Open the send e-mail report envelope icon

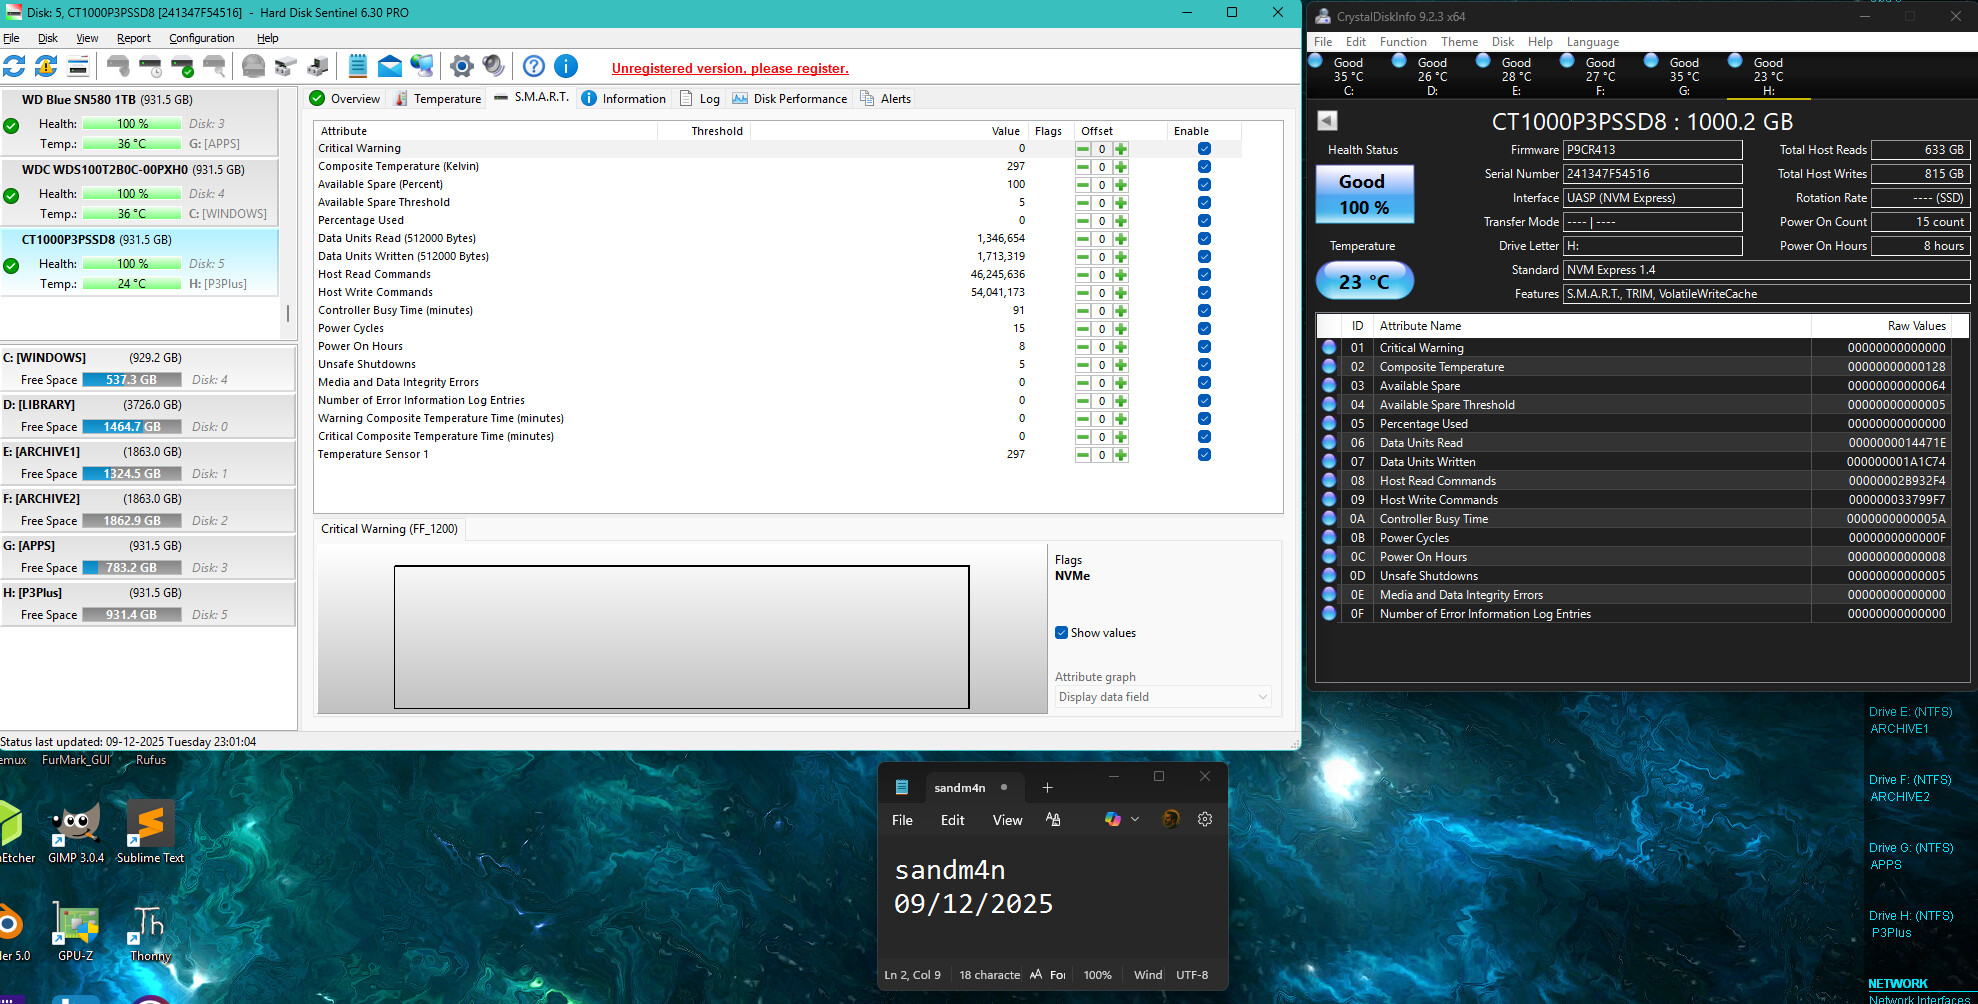coord(390,67)
